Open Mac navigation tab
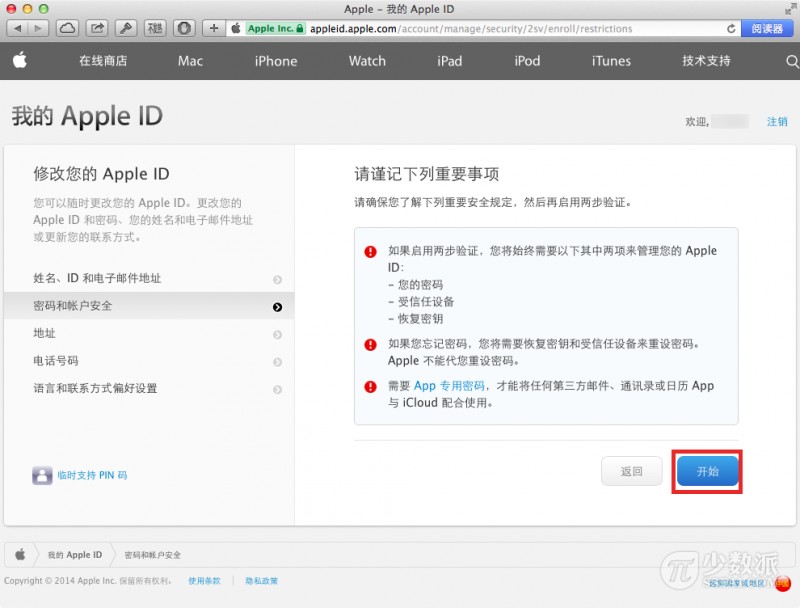800x608 pixels. click(x=190, y=61)
